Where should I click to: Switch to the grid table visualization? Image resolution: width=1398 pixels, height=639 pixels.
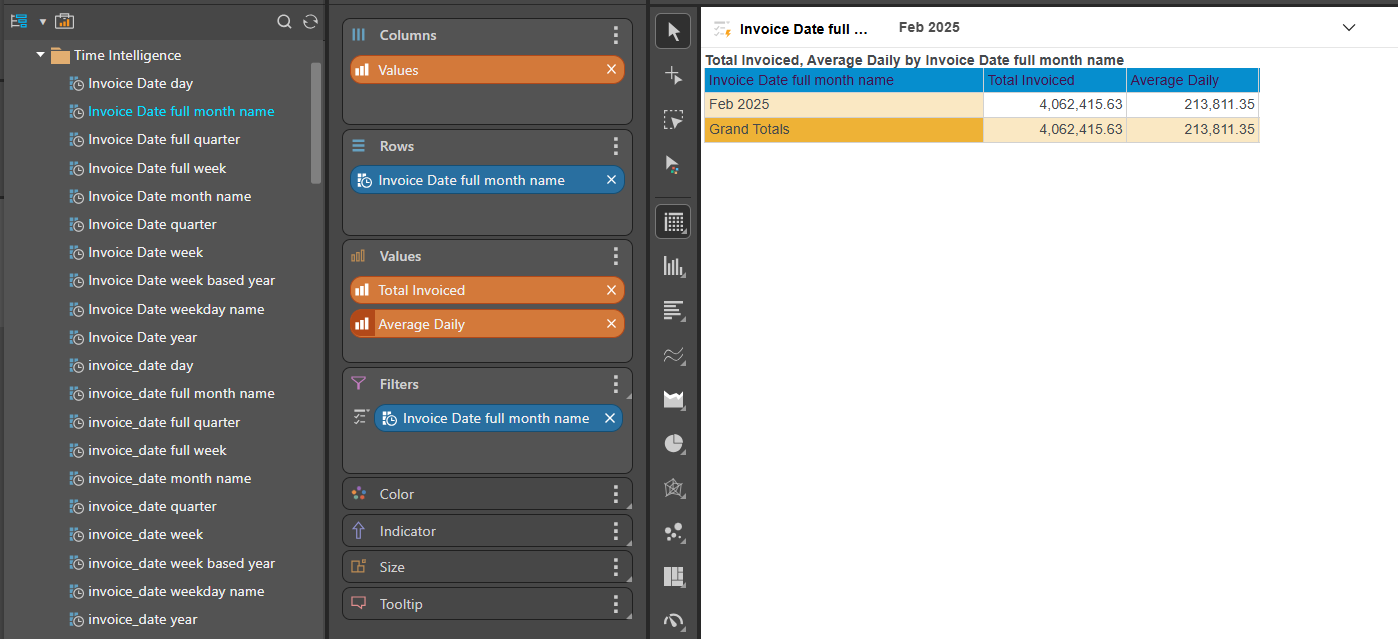click(673, 222)
